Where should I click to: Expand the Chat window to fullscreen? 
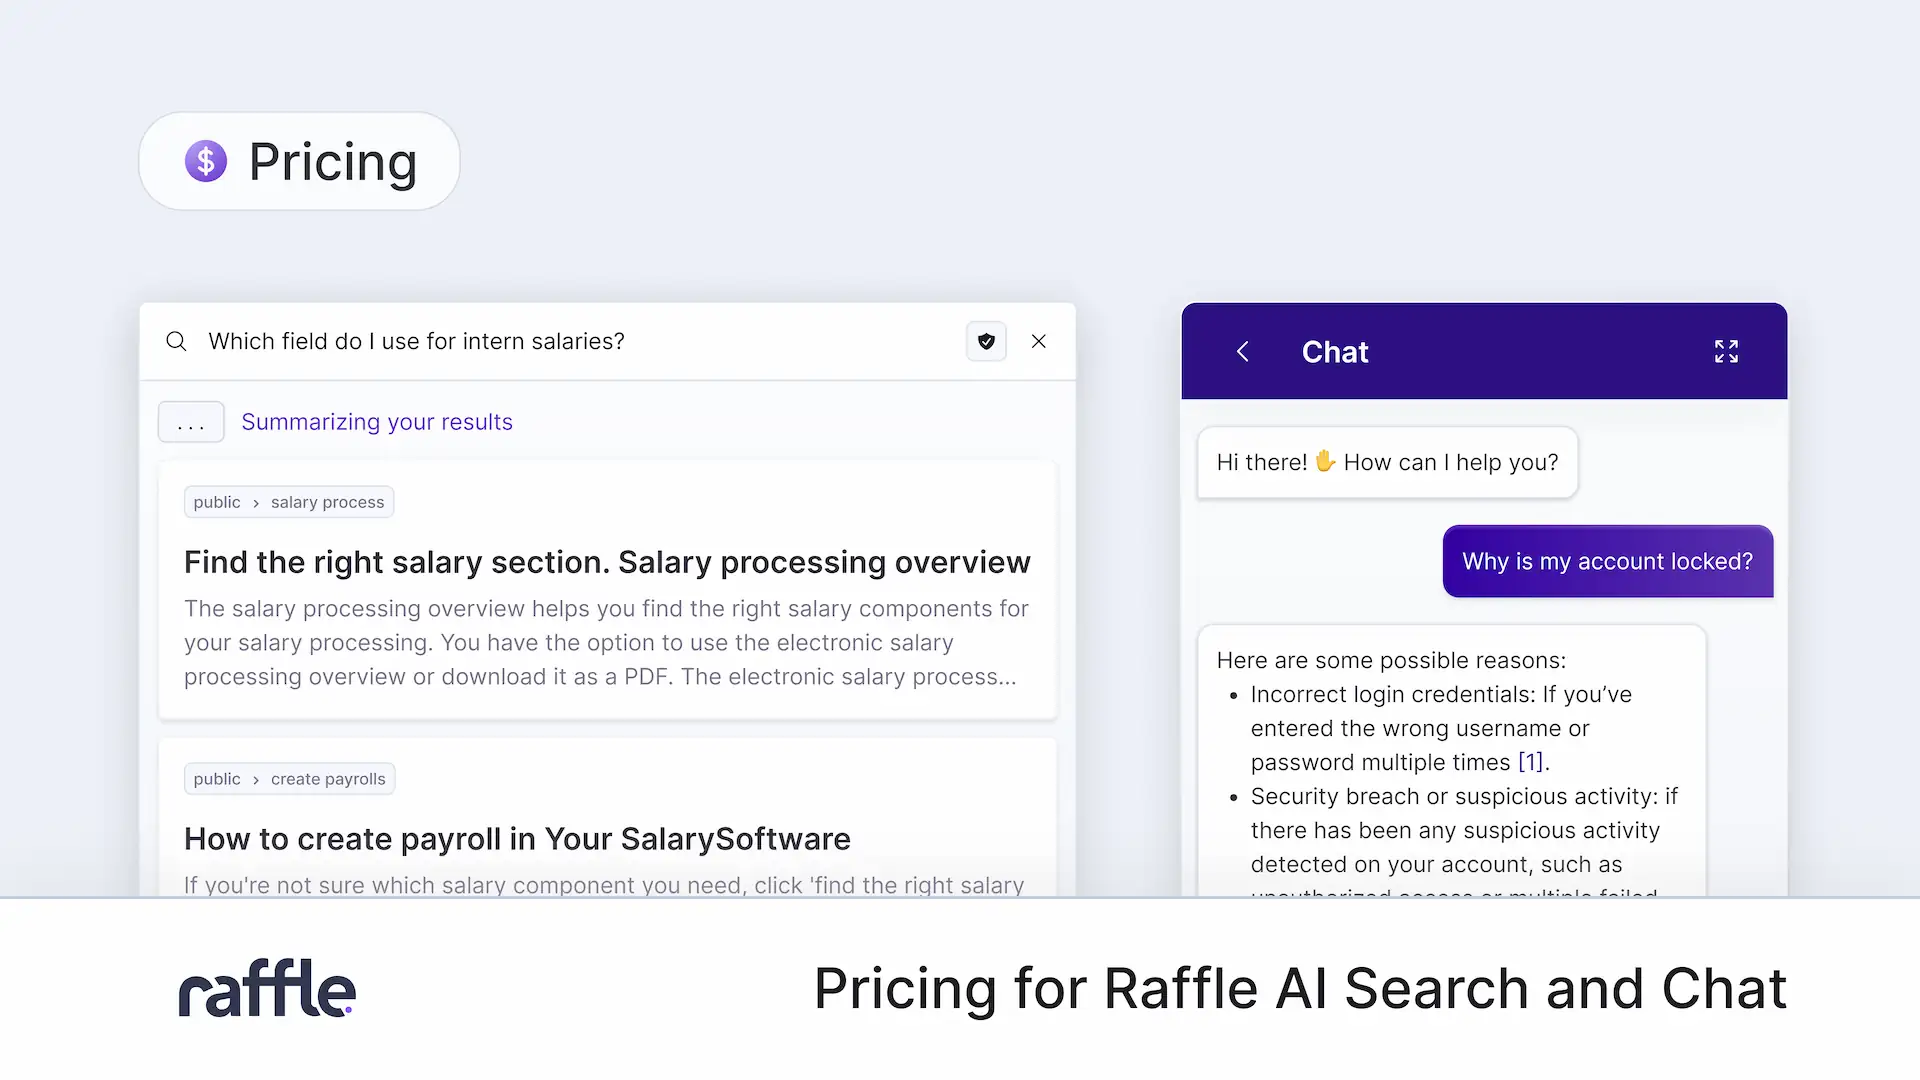(1726, 351)
